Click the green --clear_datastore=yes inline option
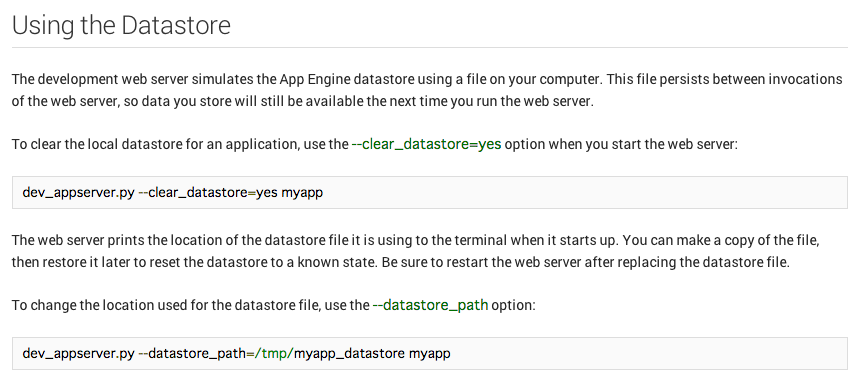Viewport: 863px width, 381px height. click(426, 144)
